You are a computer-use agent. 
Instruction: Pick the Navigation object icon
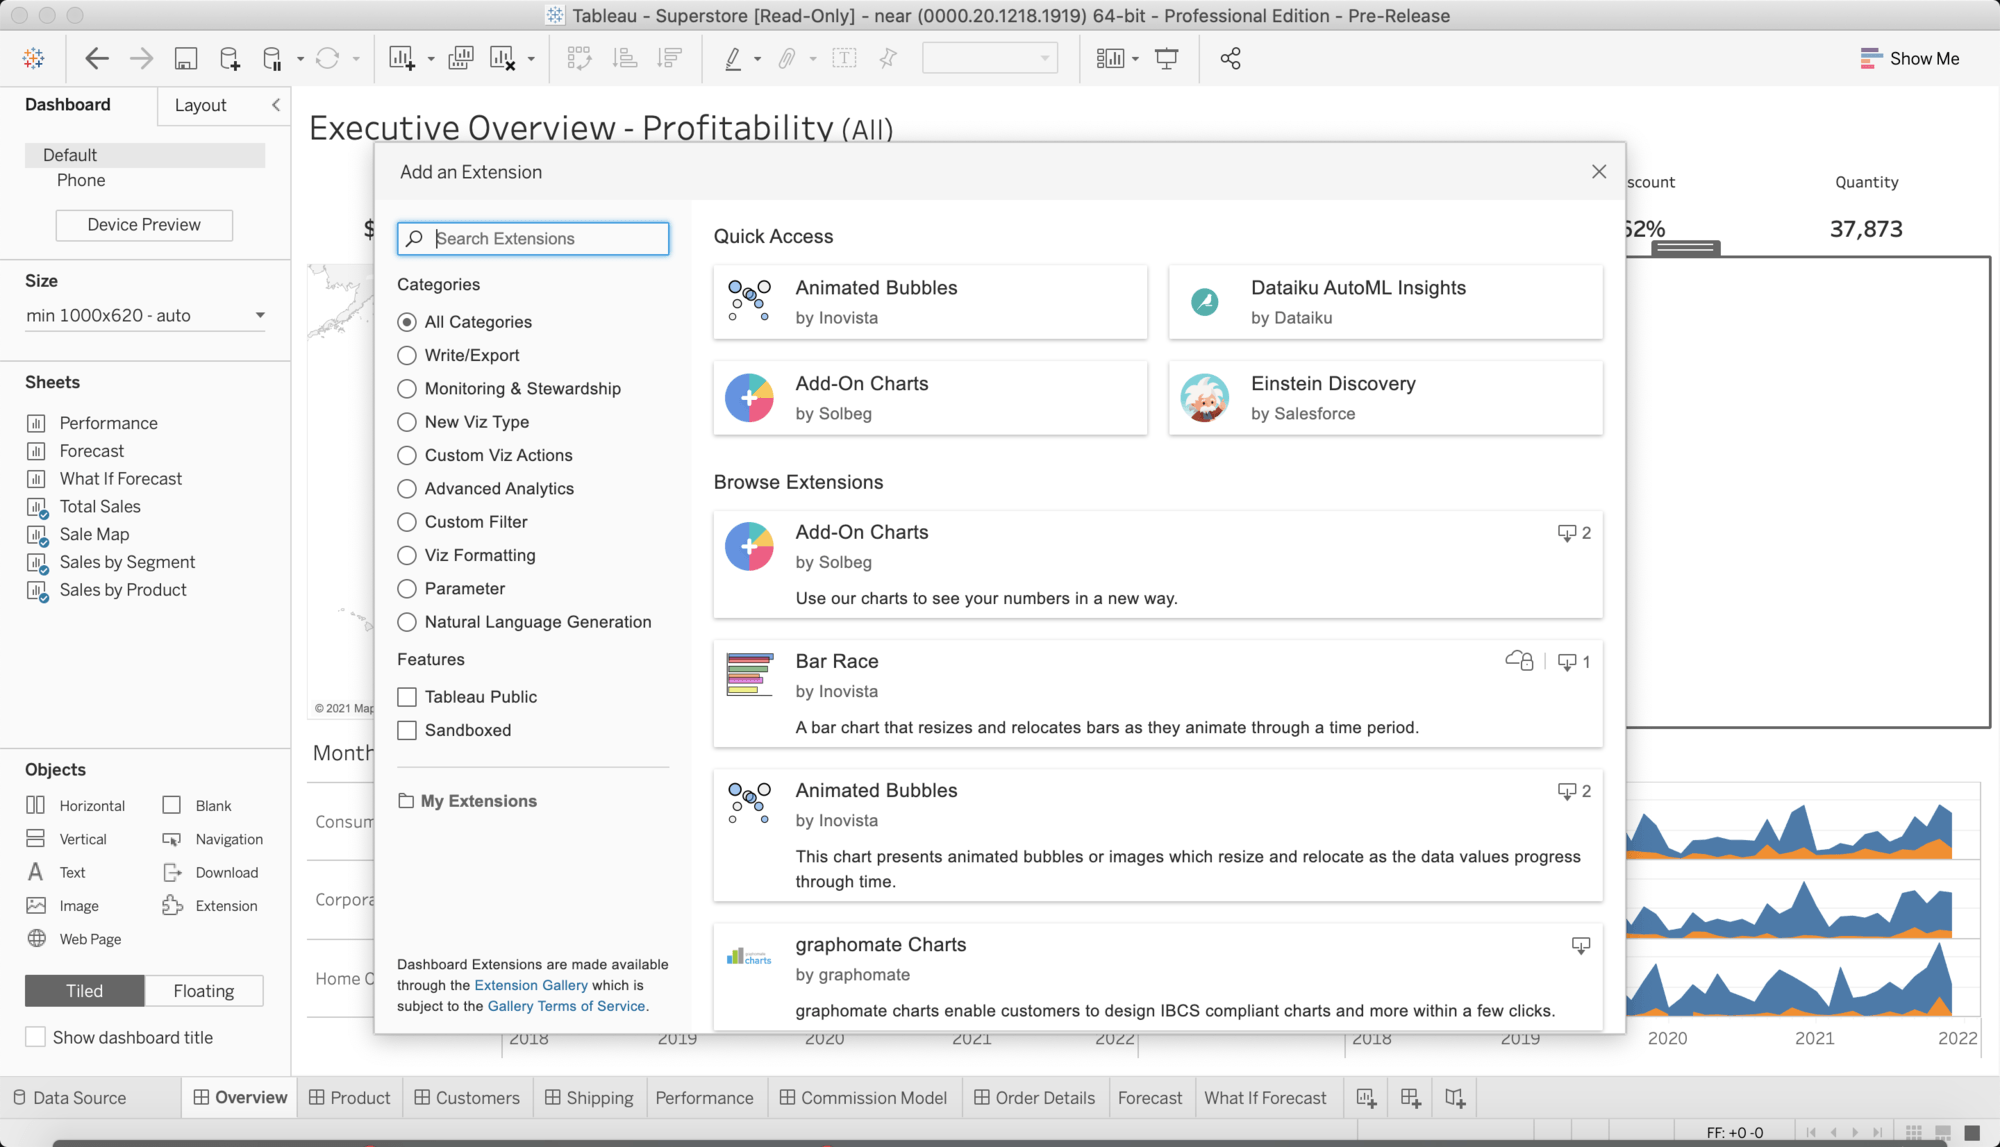(x=172, y=839)
